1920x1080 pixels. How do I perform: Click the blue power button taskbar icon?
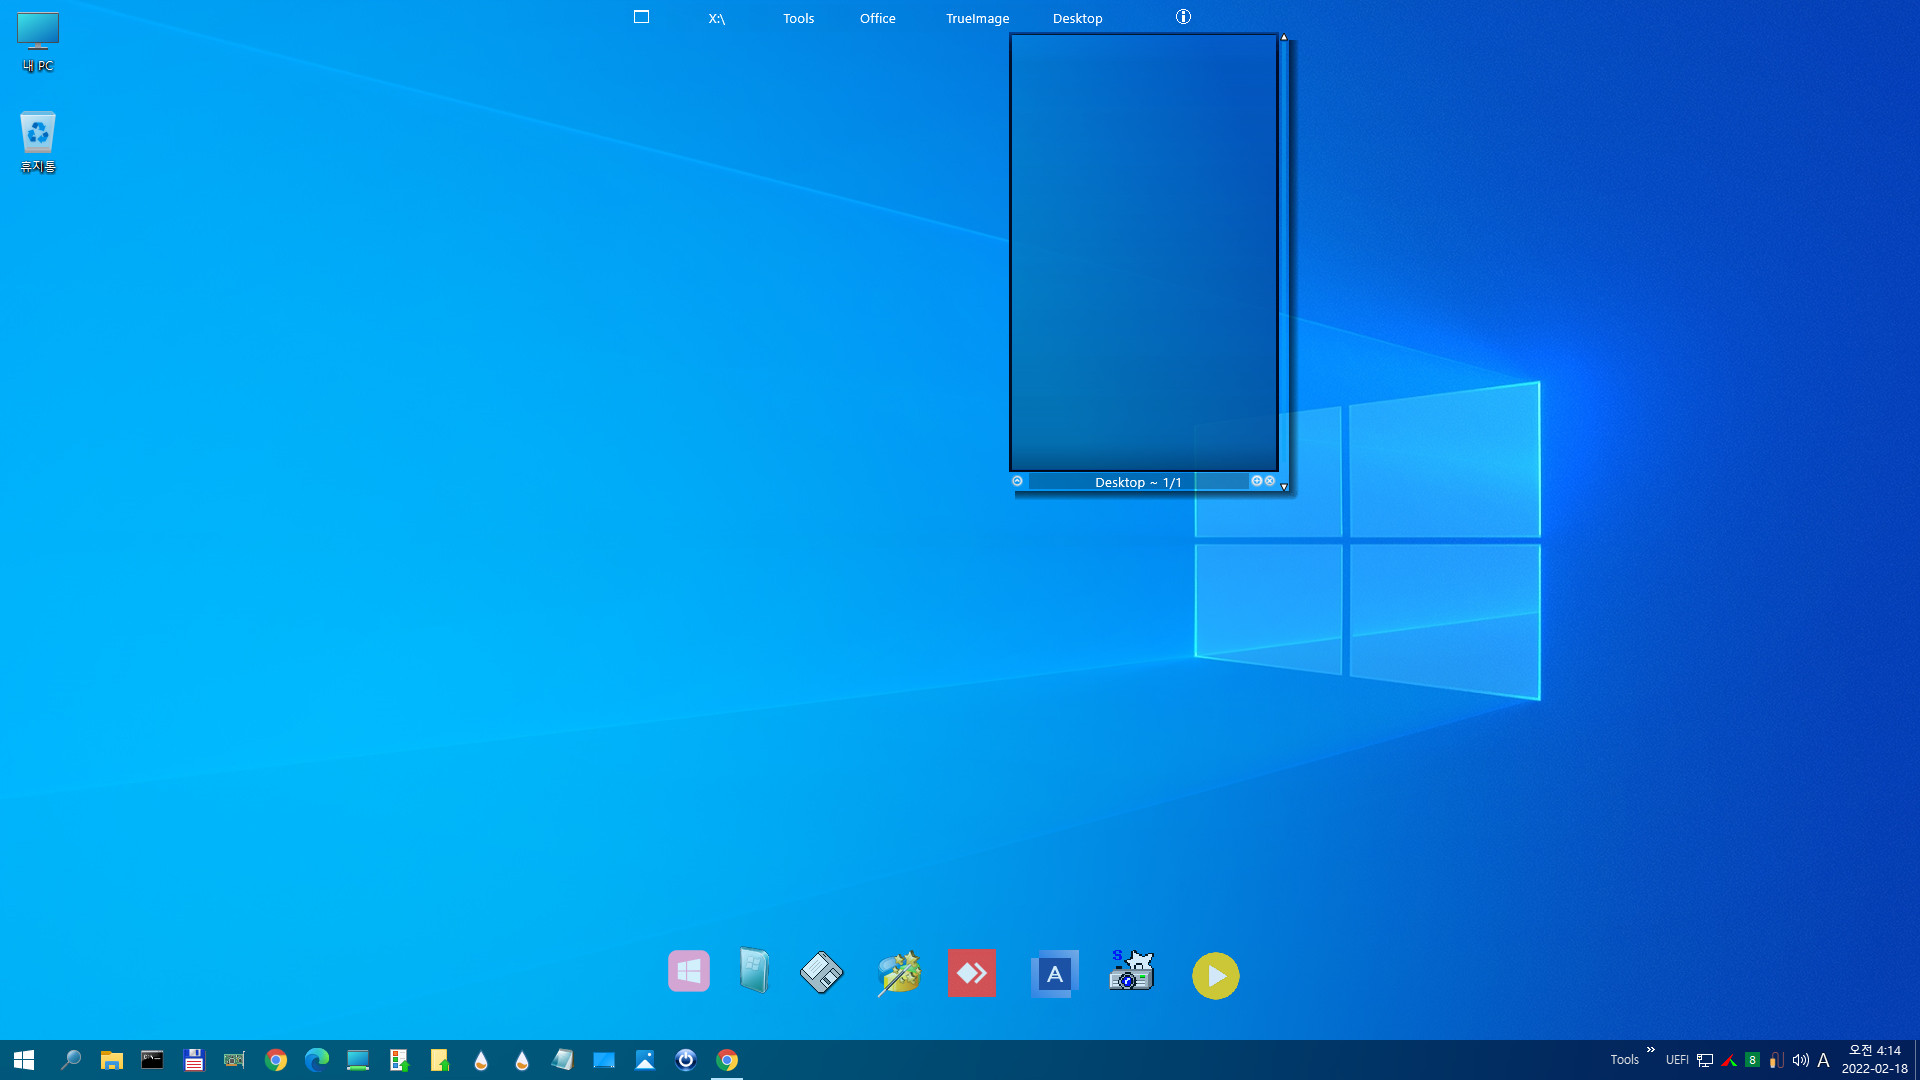[685, 1060]
